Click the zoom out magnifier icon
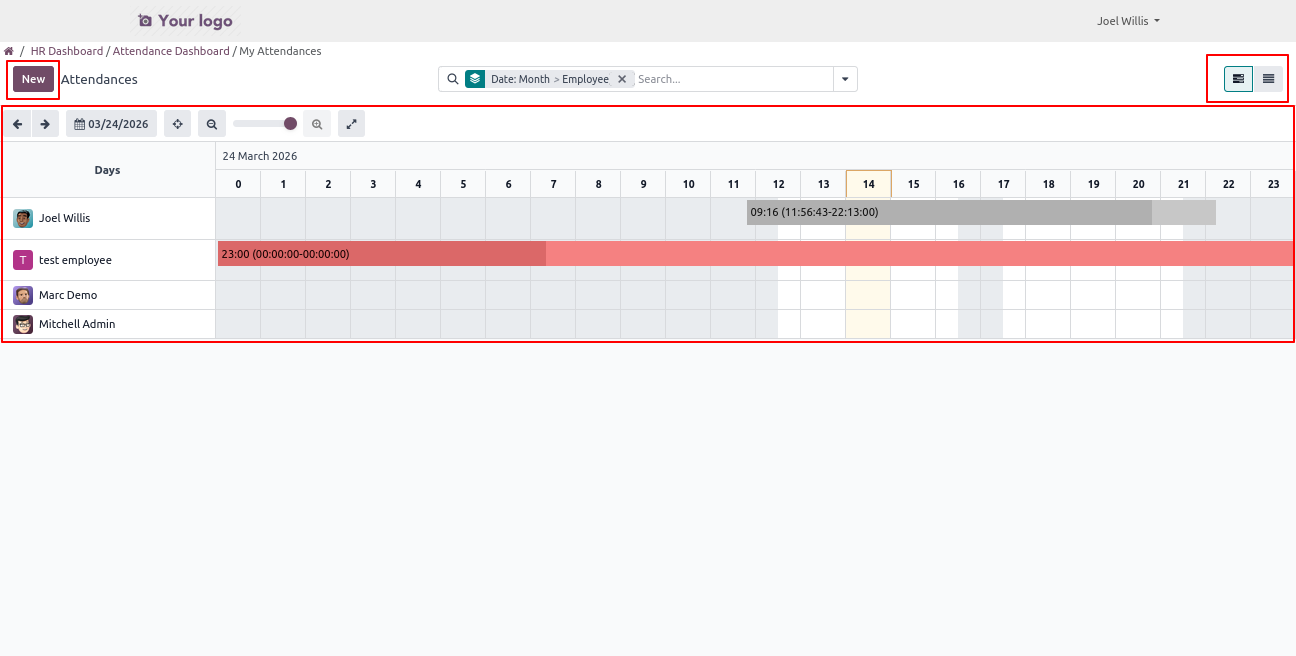 (x=211, y=124)
